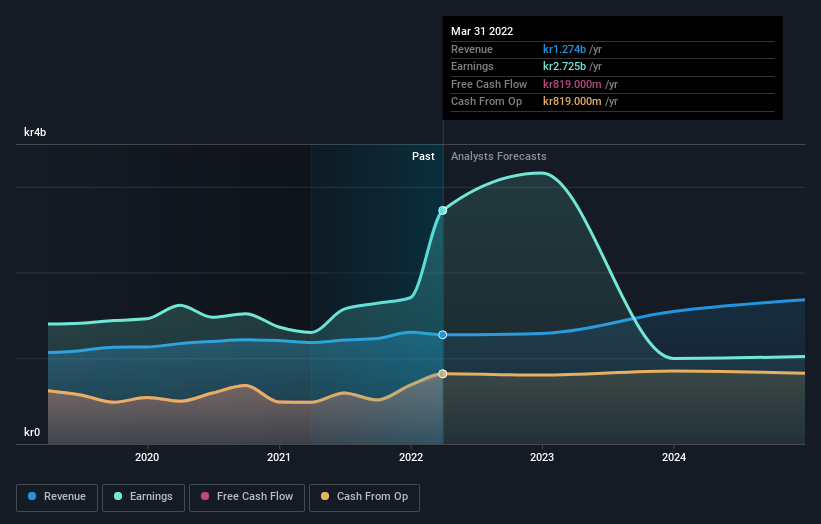Image resolution: width=821 pixels, height=524 pixels.
Task: Click the Analysts Forecasts label
Action: 498,157
